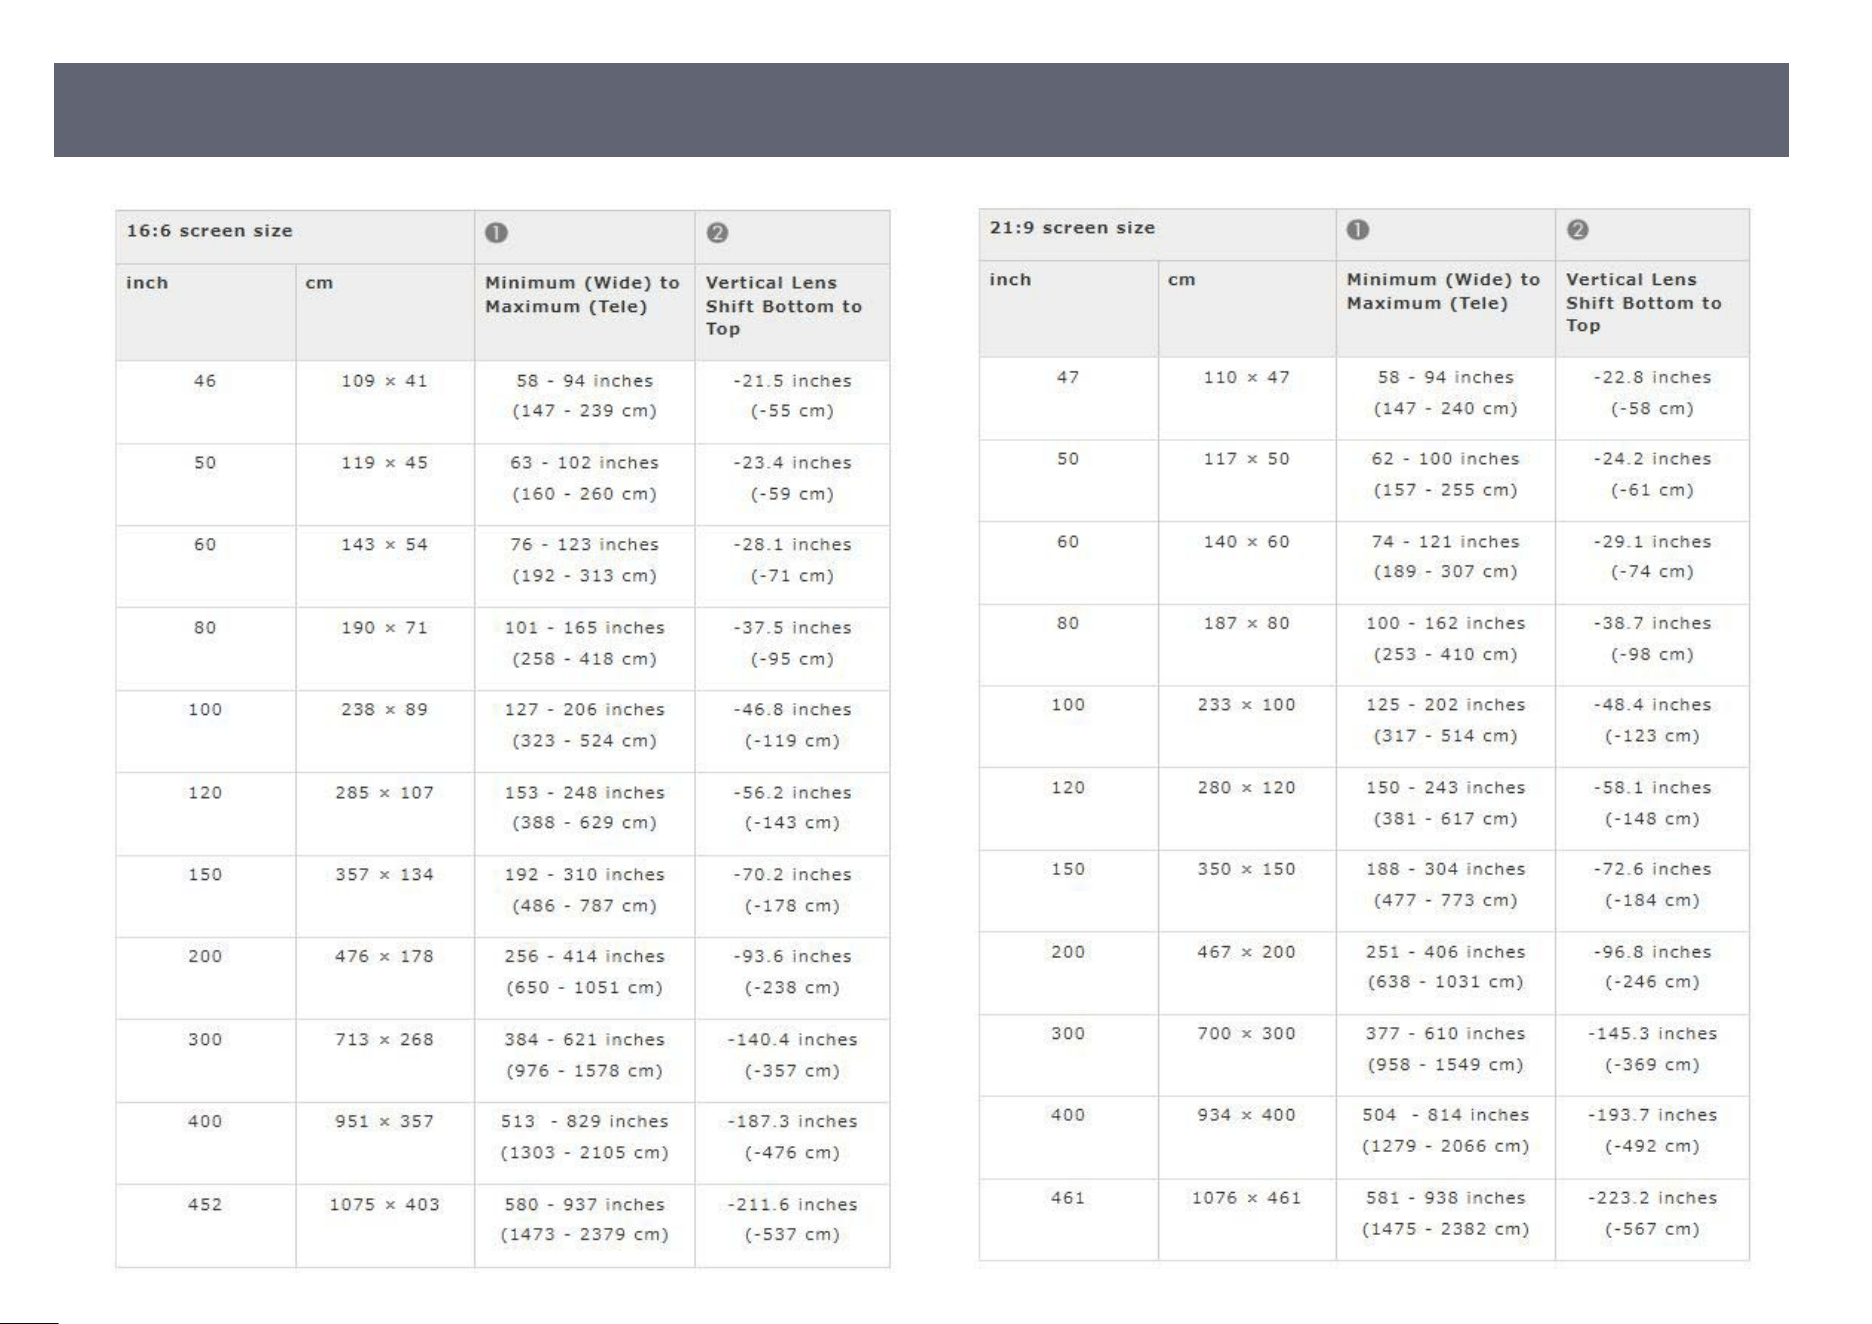Click circled number 2 in 16:6 table header
The height and width of the screenshot is (1324, 1872).
point(717,233)
